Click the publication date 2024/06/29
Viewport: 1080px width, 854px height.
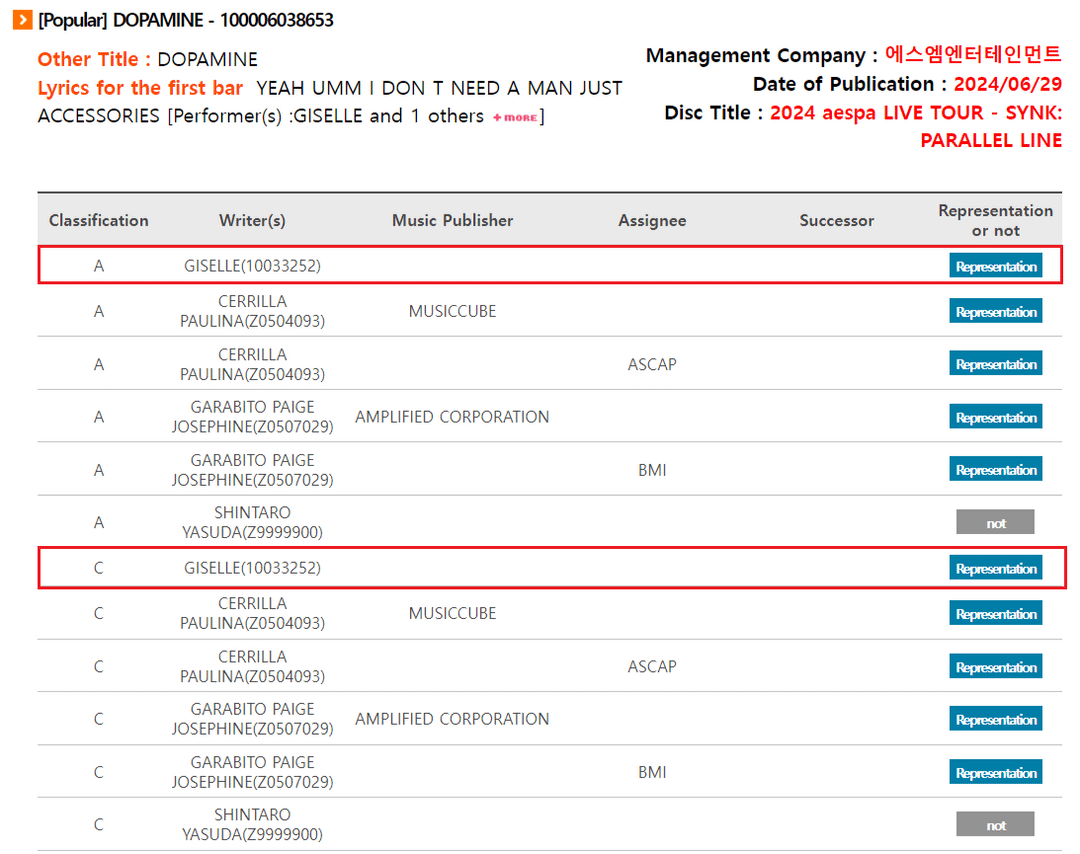[x=1007, y=84]
